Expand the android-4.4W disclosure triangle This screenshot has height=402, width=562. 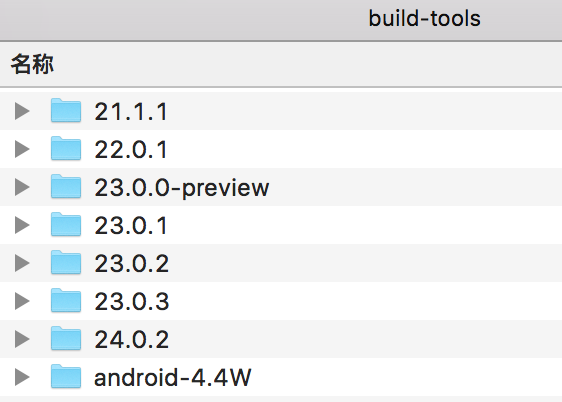coord(22,377)
